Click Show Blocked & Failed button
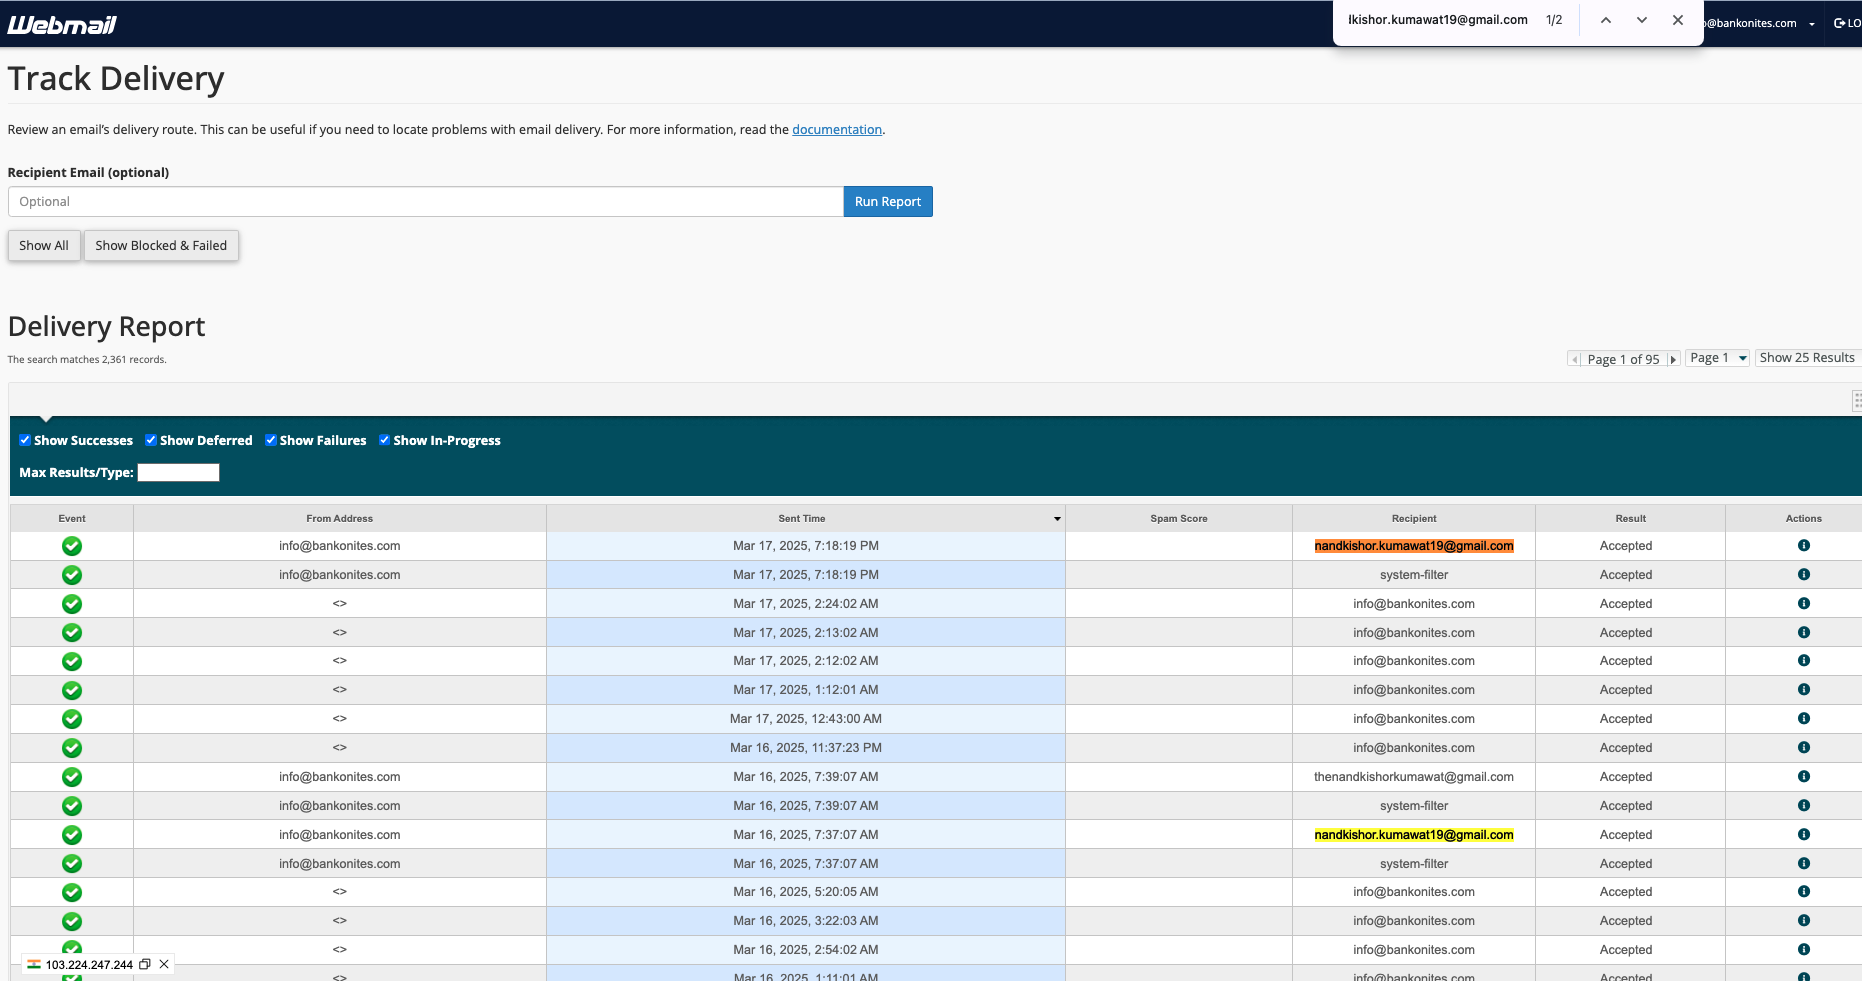Image resolution: width=1862 pixels, height=981 pixels. click(x=161, y=246)
